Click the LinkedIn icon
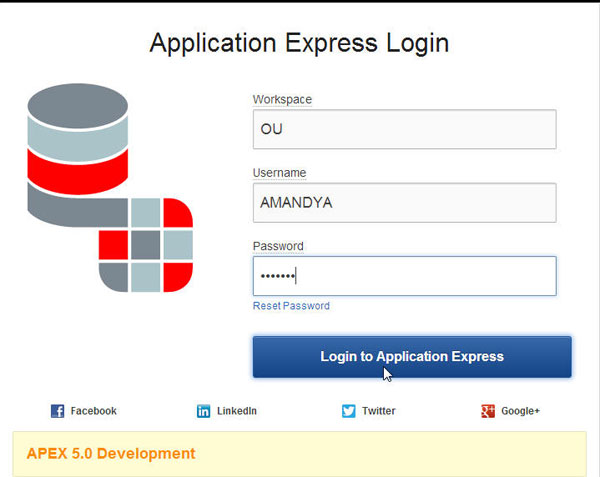 tap(203, 411)
